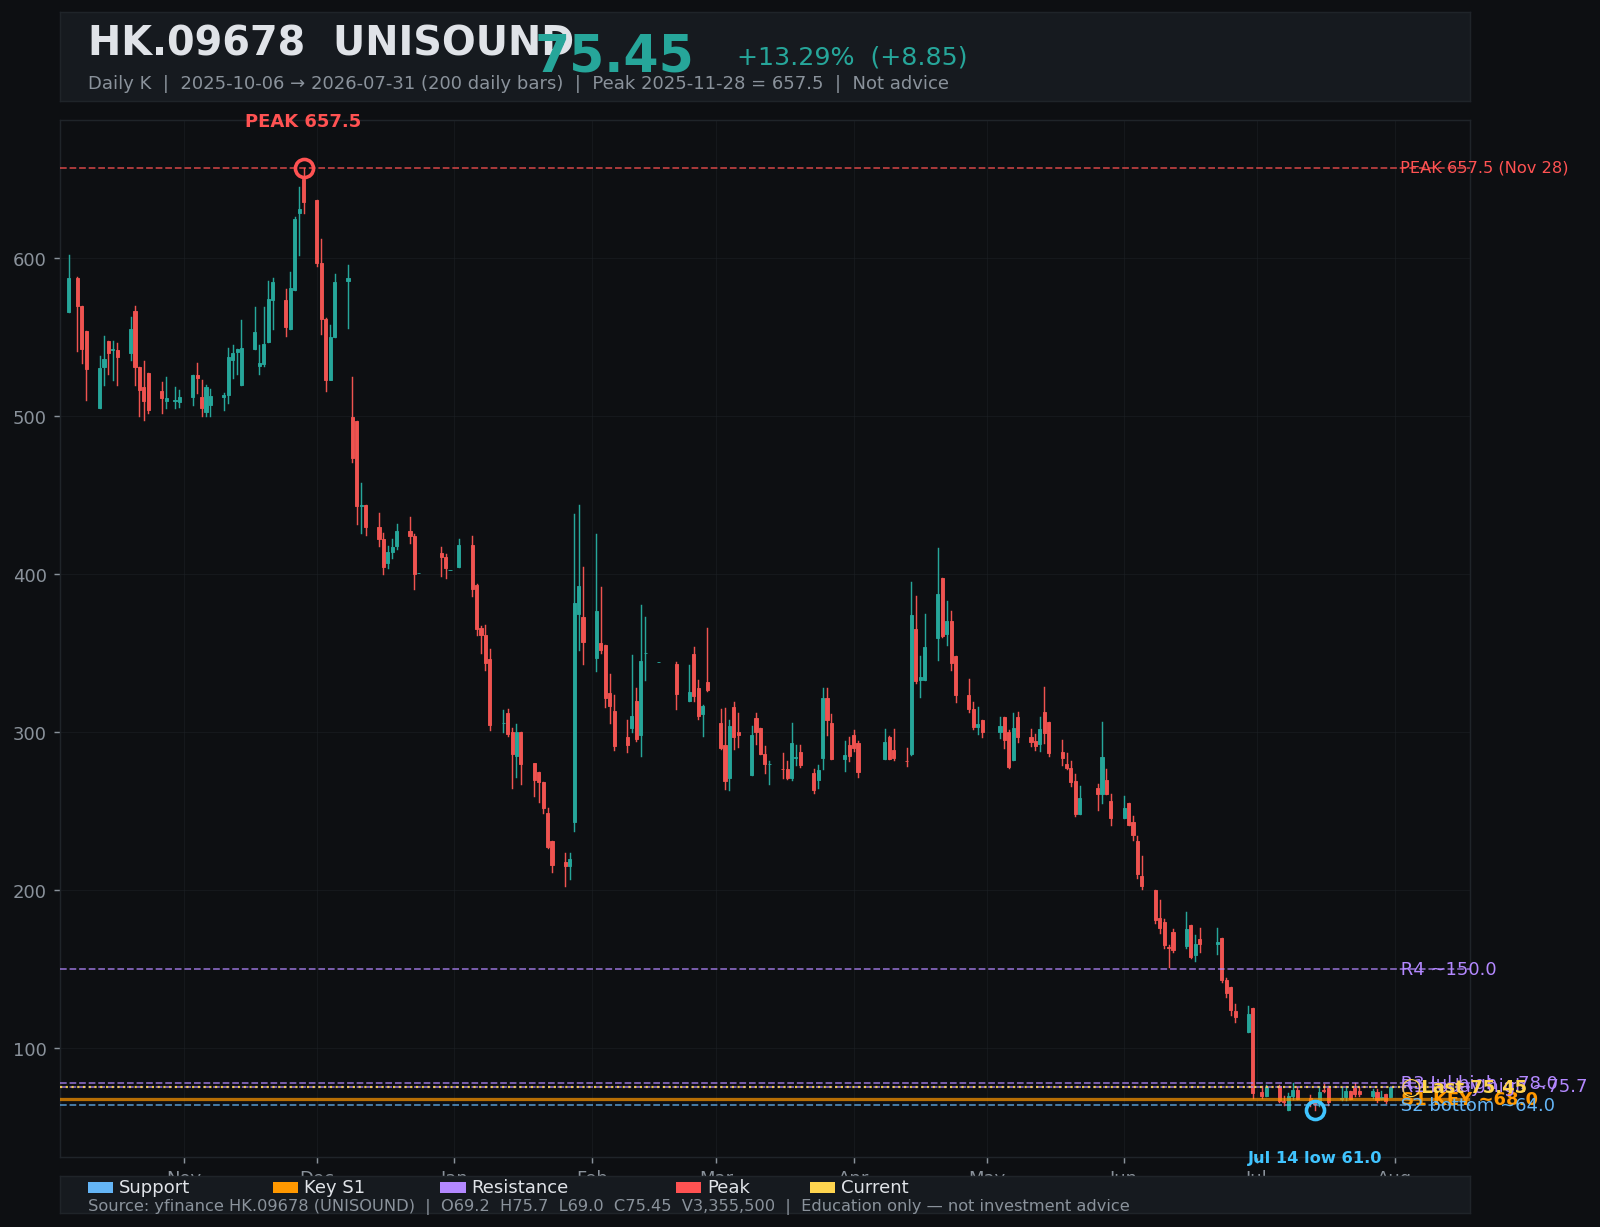This screenshot has height=1227, width=1600.
Task: Select the blue circle marker at the July low
Action: tap(1315, 1110)
